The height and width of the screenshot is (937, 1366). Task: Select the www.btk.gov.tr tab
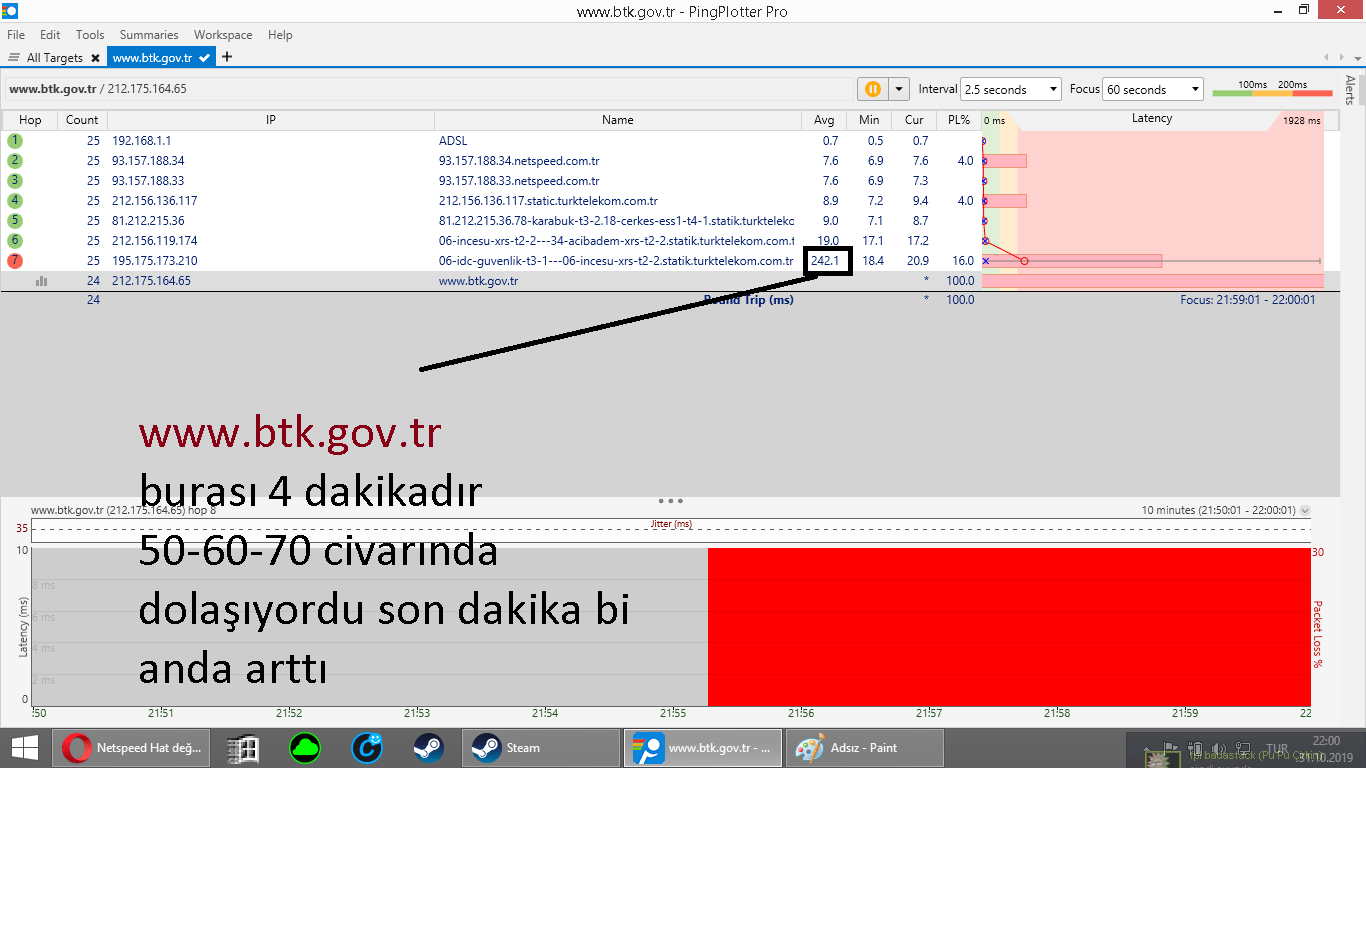pos(152,58)
